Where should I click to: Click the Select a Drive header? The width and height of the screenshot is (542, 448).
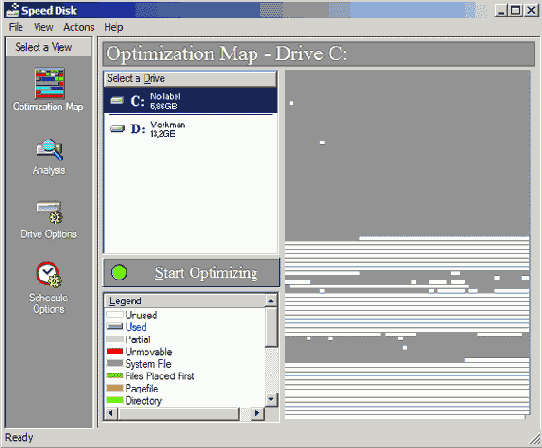pyautogui.click(x=190, y=79)
